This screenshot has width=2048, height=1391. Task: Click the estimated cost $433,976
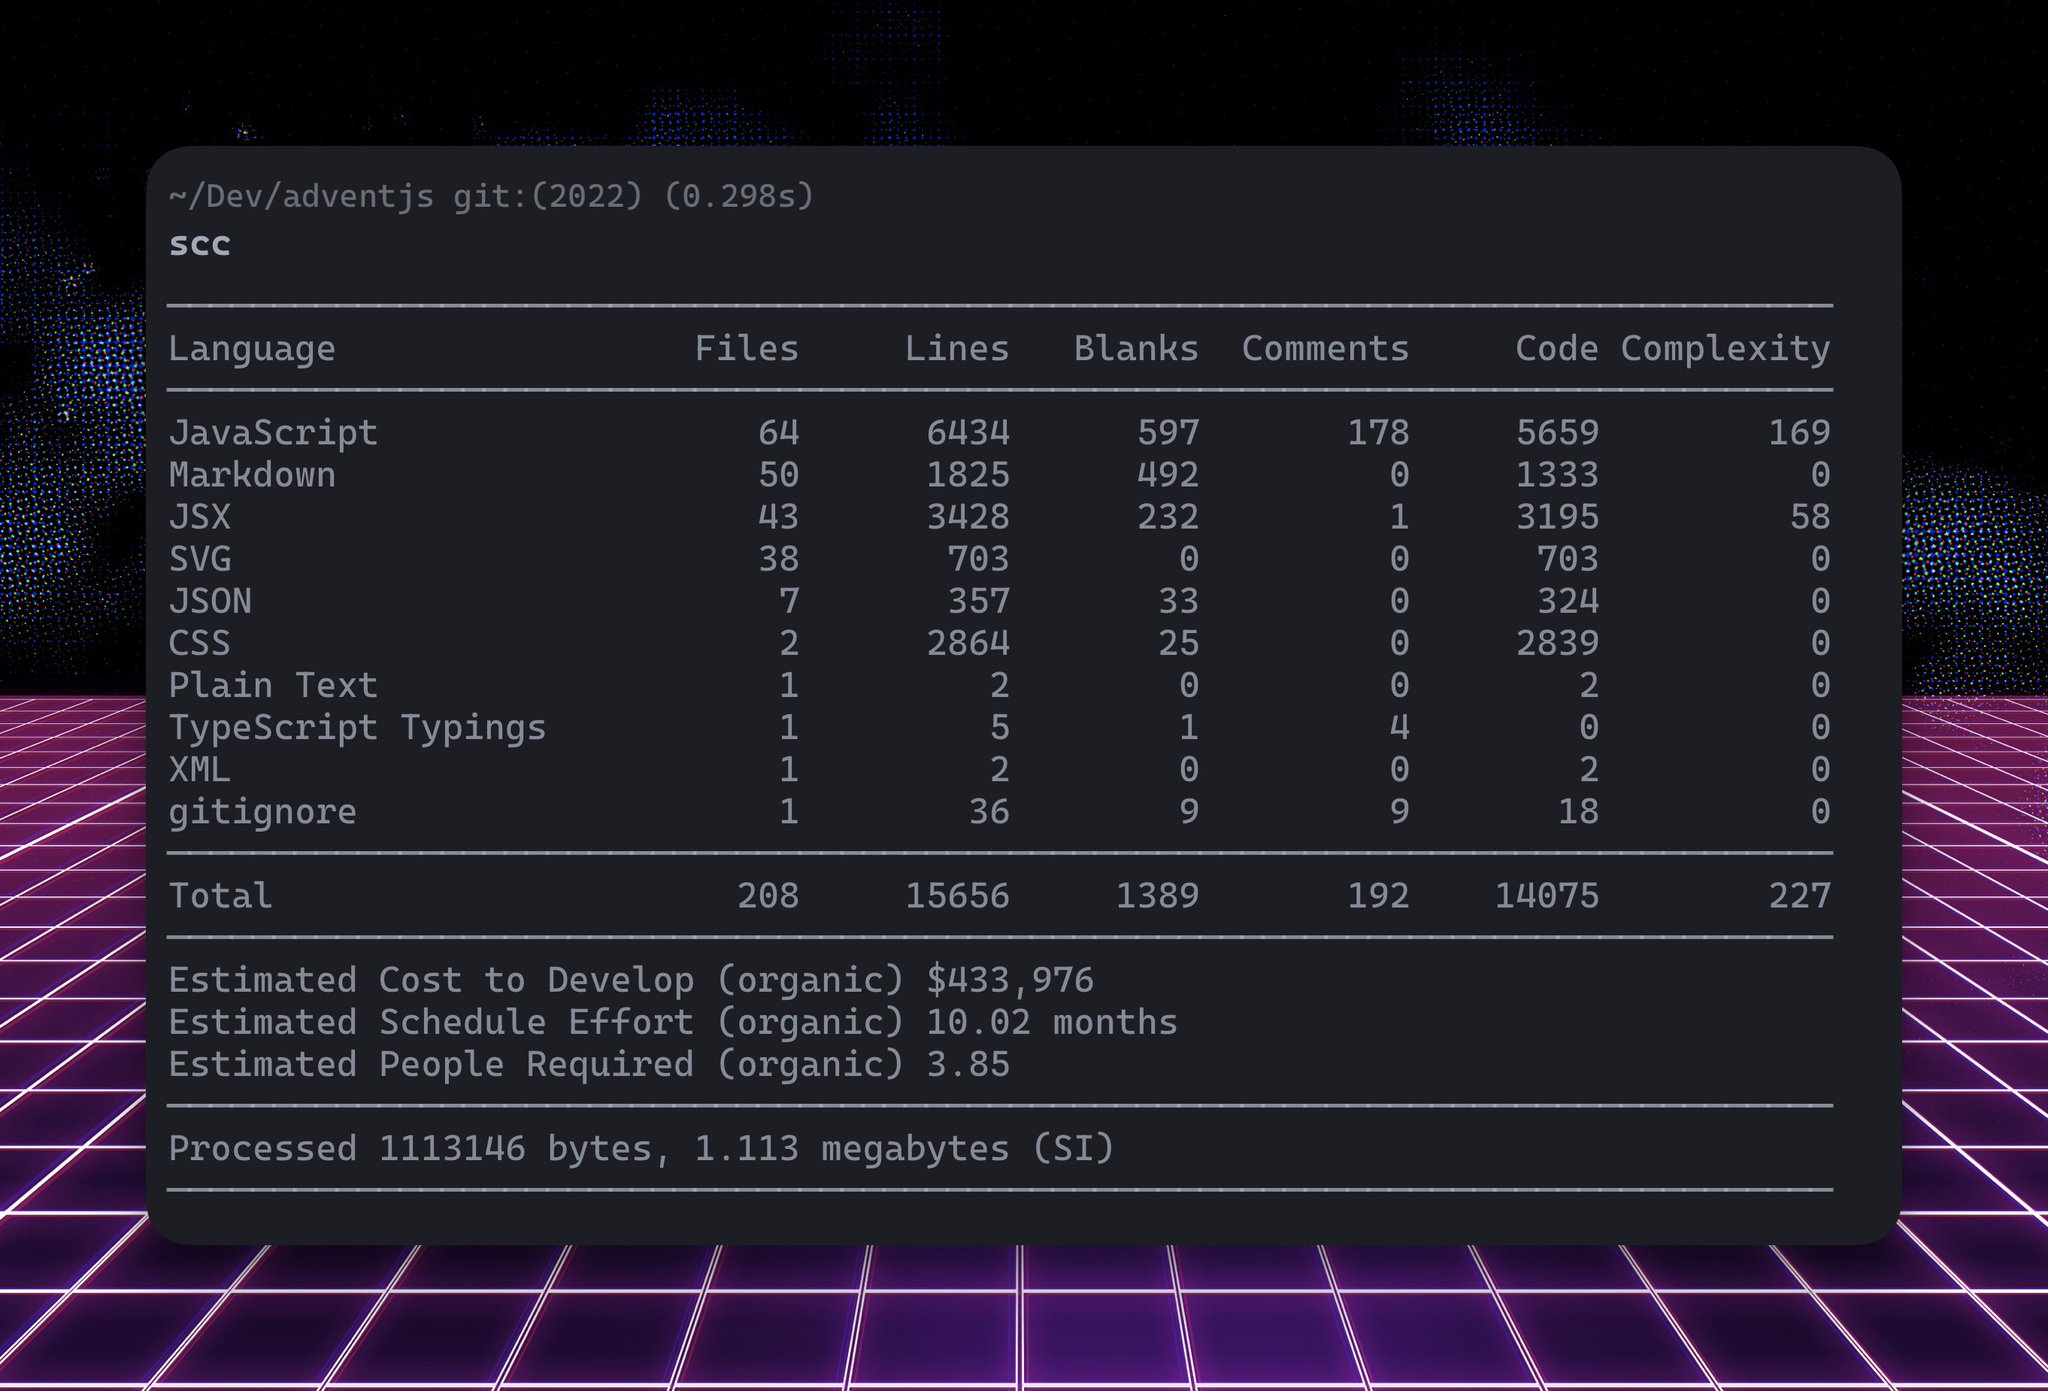(1010, 980)
